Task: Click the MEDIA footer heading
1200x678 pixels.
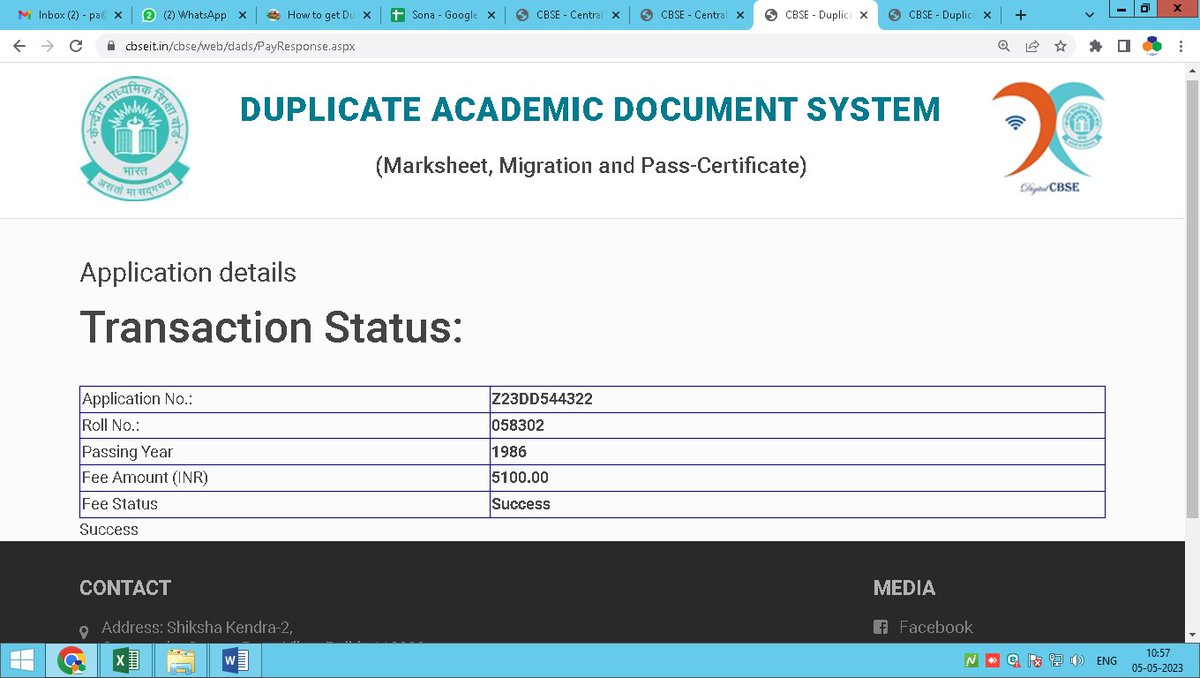Action: (x=904, y=588)
